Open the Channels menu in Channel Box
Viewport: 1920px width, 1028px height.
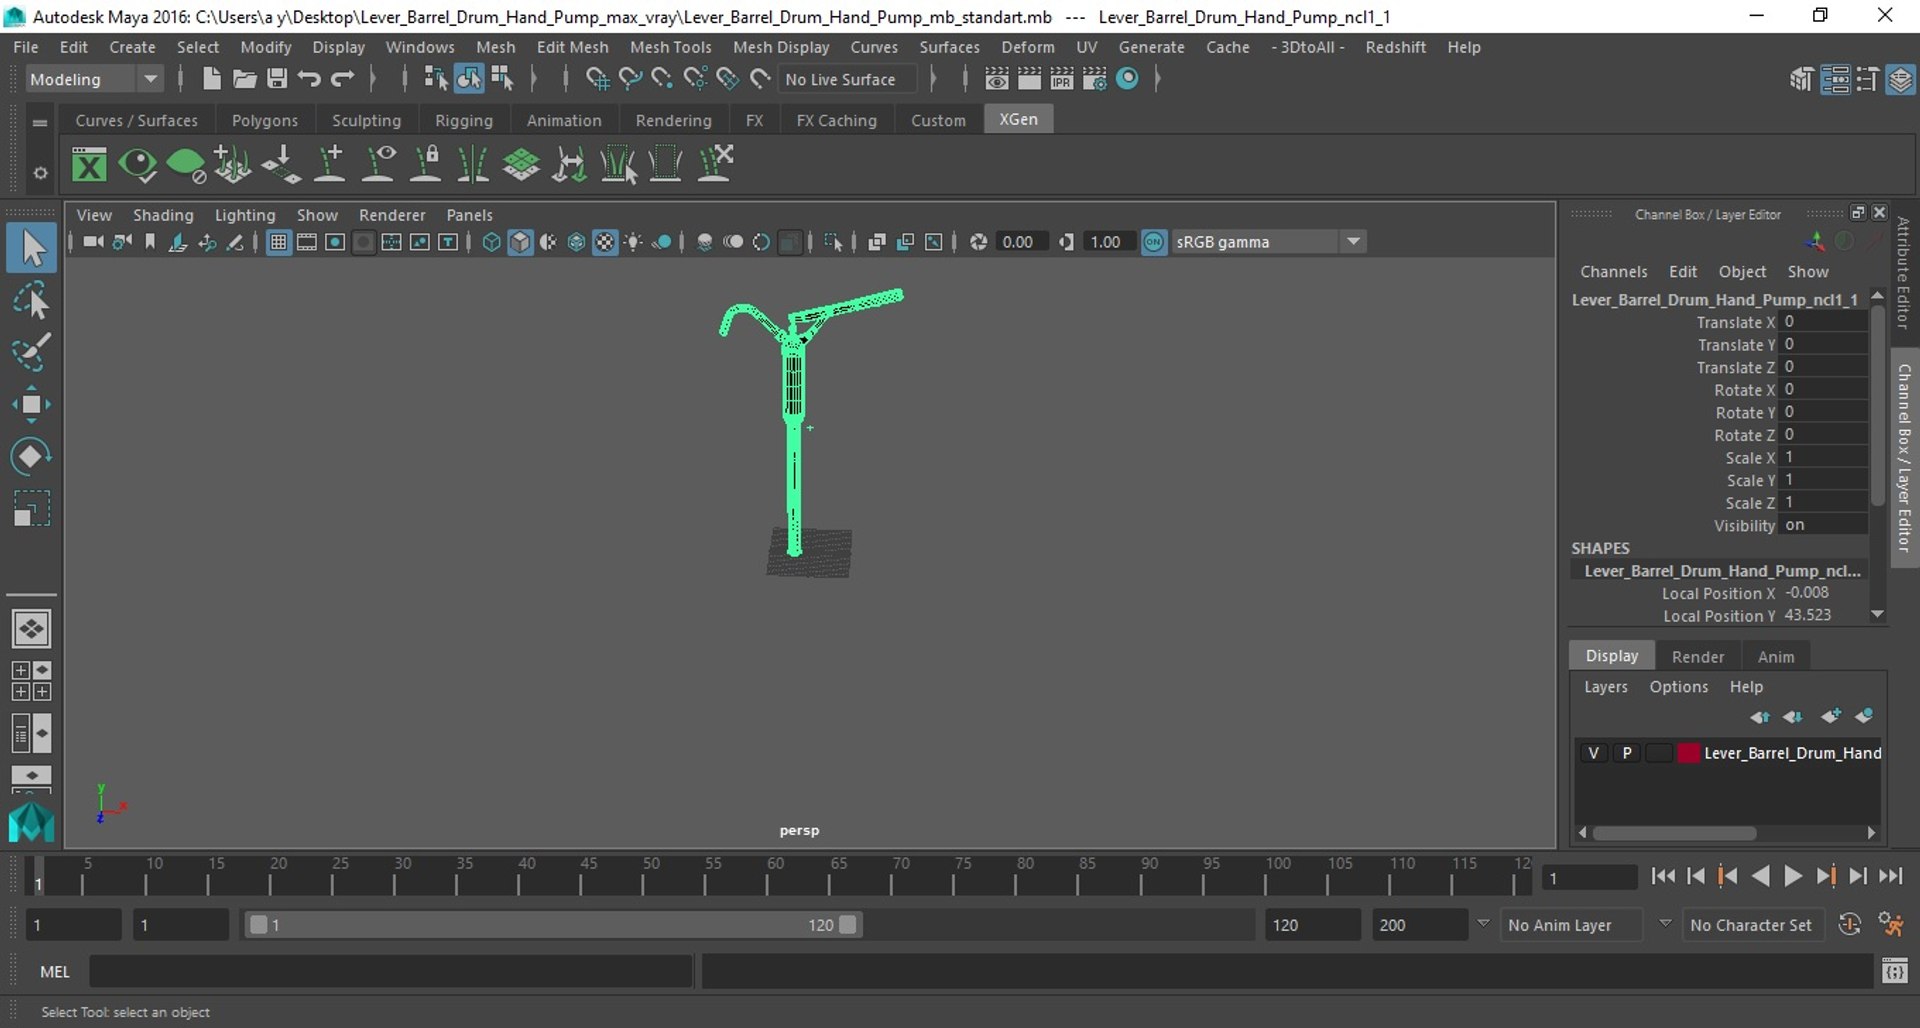1613,272
